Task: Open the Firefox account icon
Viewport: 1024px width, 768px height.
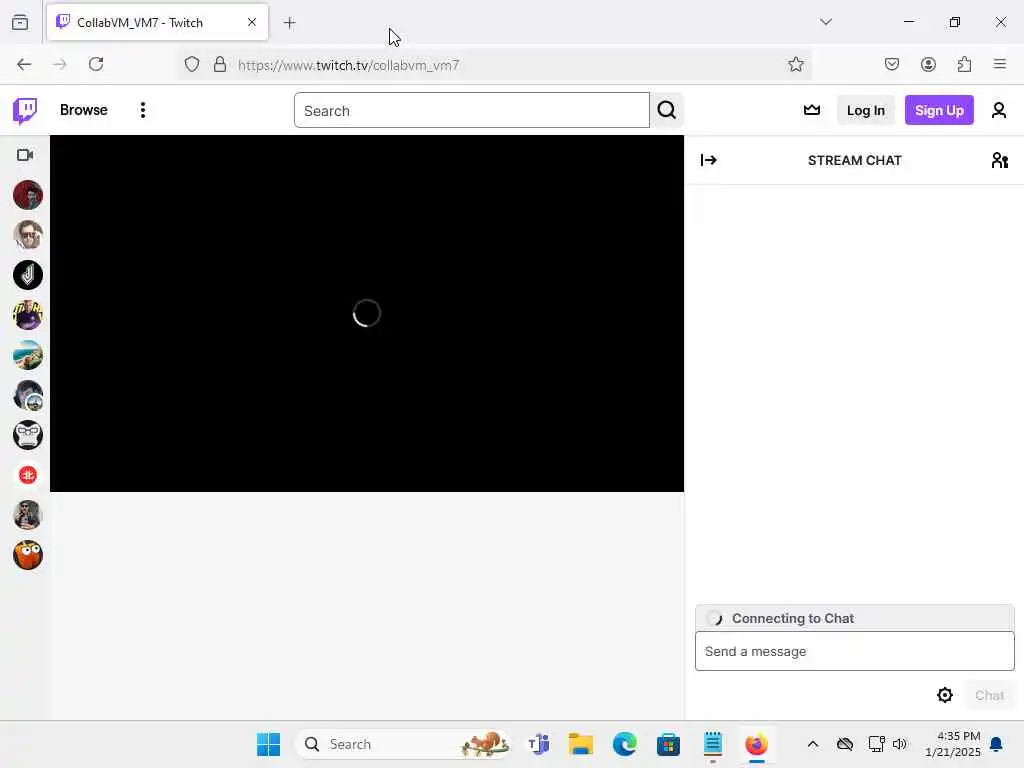Action: pyautogui.click(x=928, y=64)
